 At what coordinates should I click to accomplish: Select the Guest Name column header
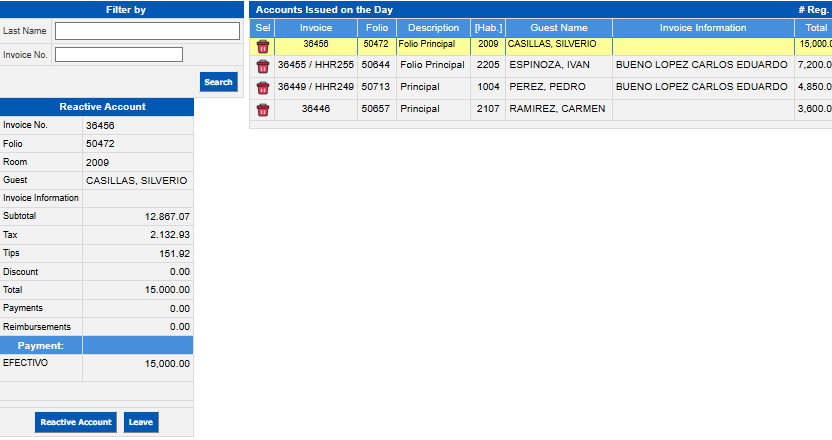pos(558,28)
